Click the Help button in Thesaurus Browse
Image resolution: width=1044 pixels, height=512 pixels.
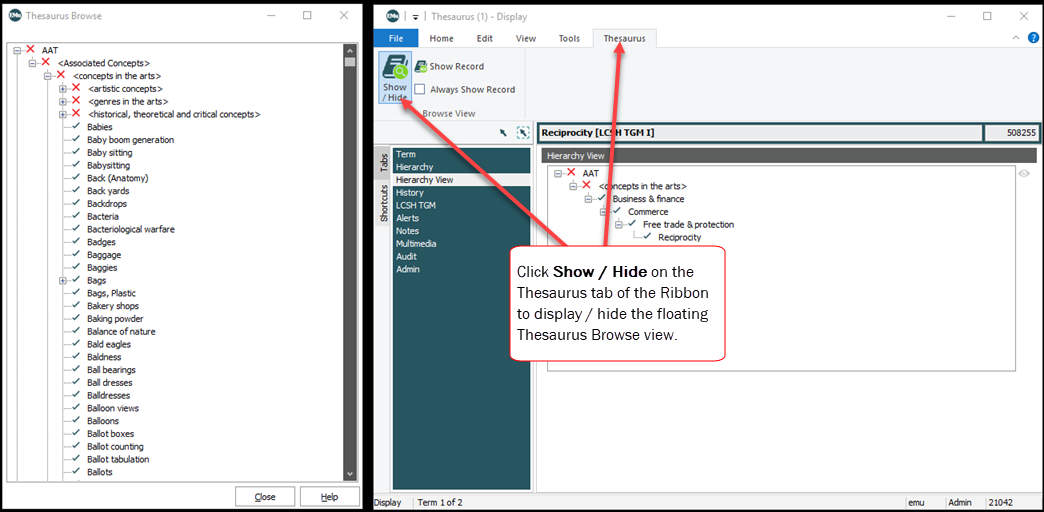click(x=327, y=497)
